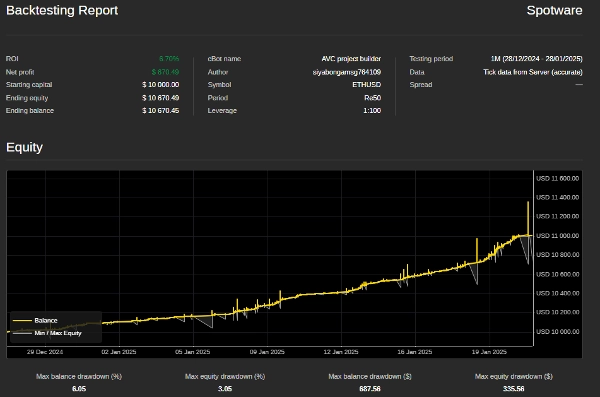The width and height of the screenshot is (600, 397).
Task: Click the USD 10 200.00 axis label
Action: pos(558,312)
